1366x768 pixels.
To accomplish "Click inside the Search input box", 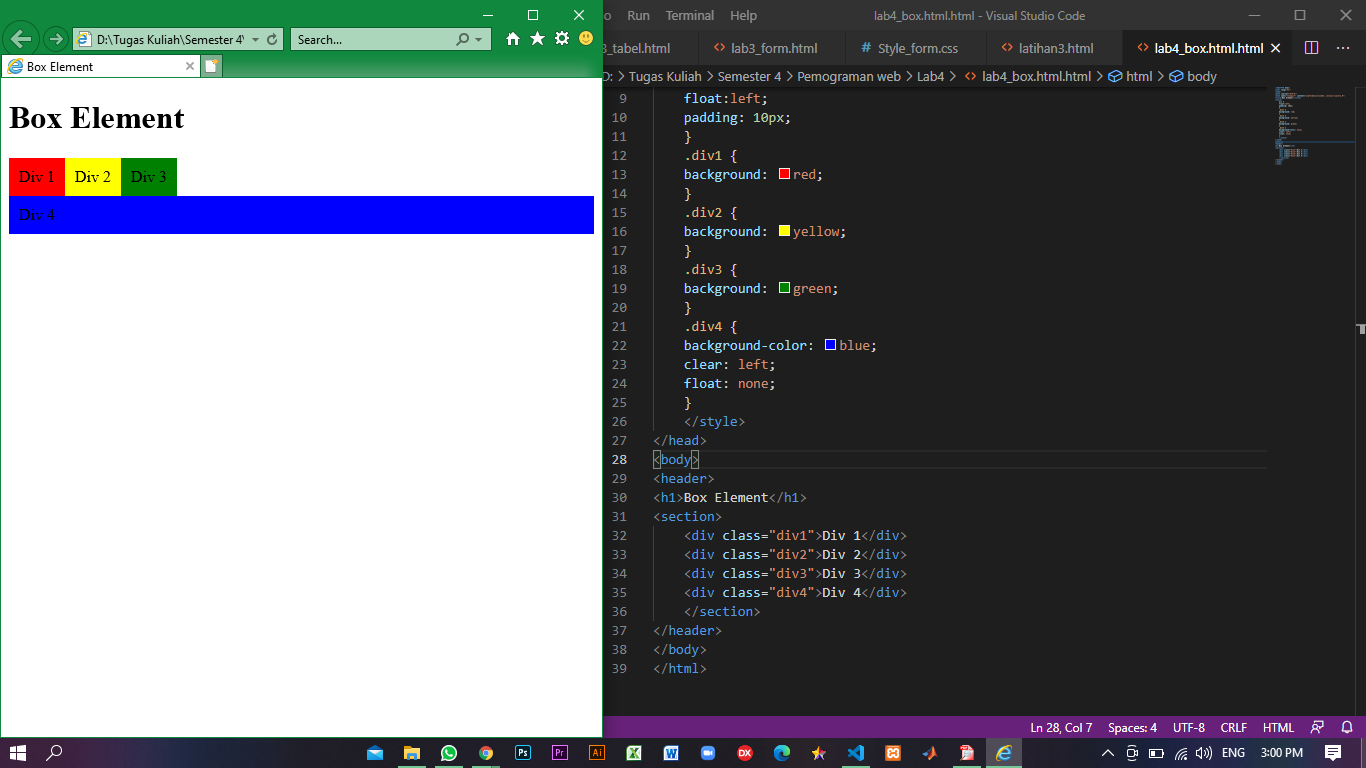I will click(370, 38).
